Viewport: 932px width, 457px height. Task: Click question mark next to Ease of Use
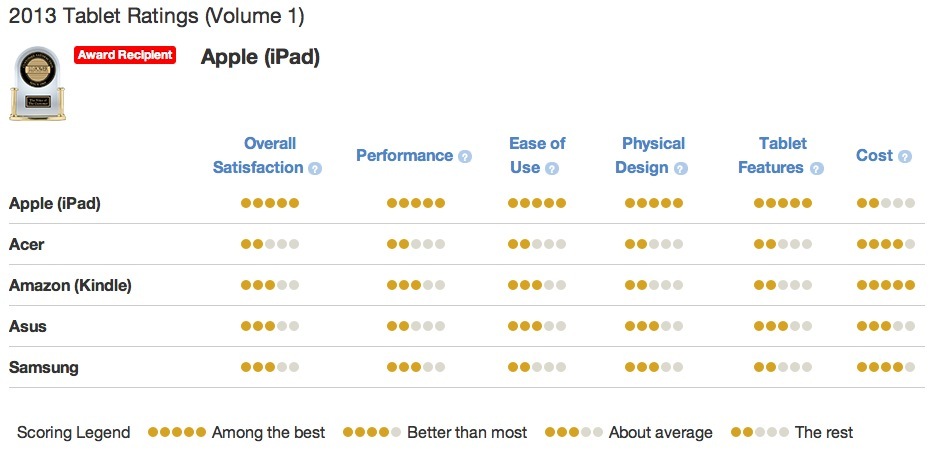[552, 169]
